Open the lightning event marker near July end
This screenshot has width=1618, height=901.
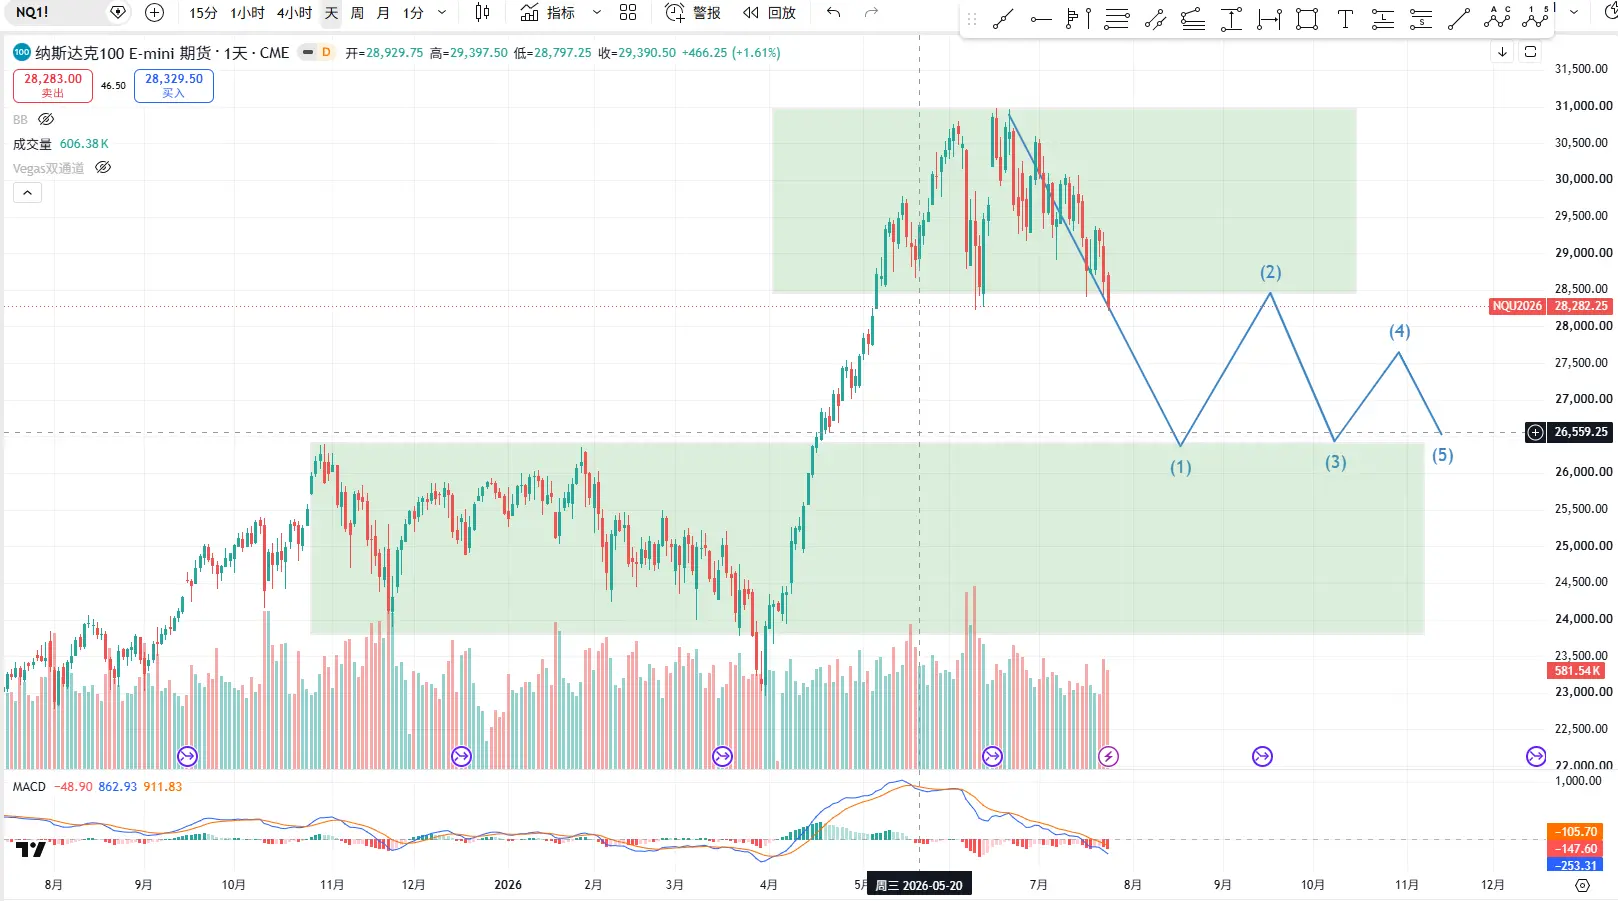click(1108, 756)
